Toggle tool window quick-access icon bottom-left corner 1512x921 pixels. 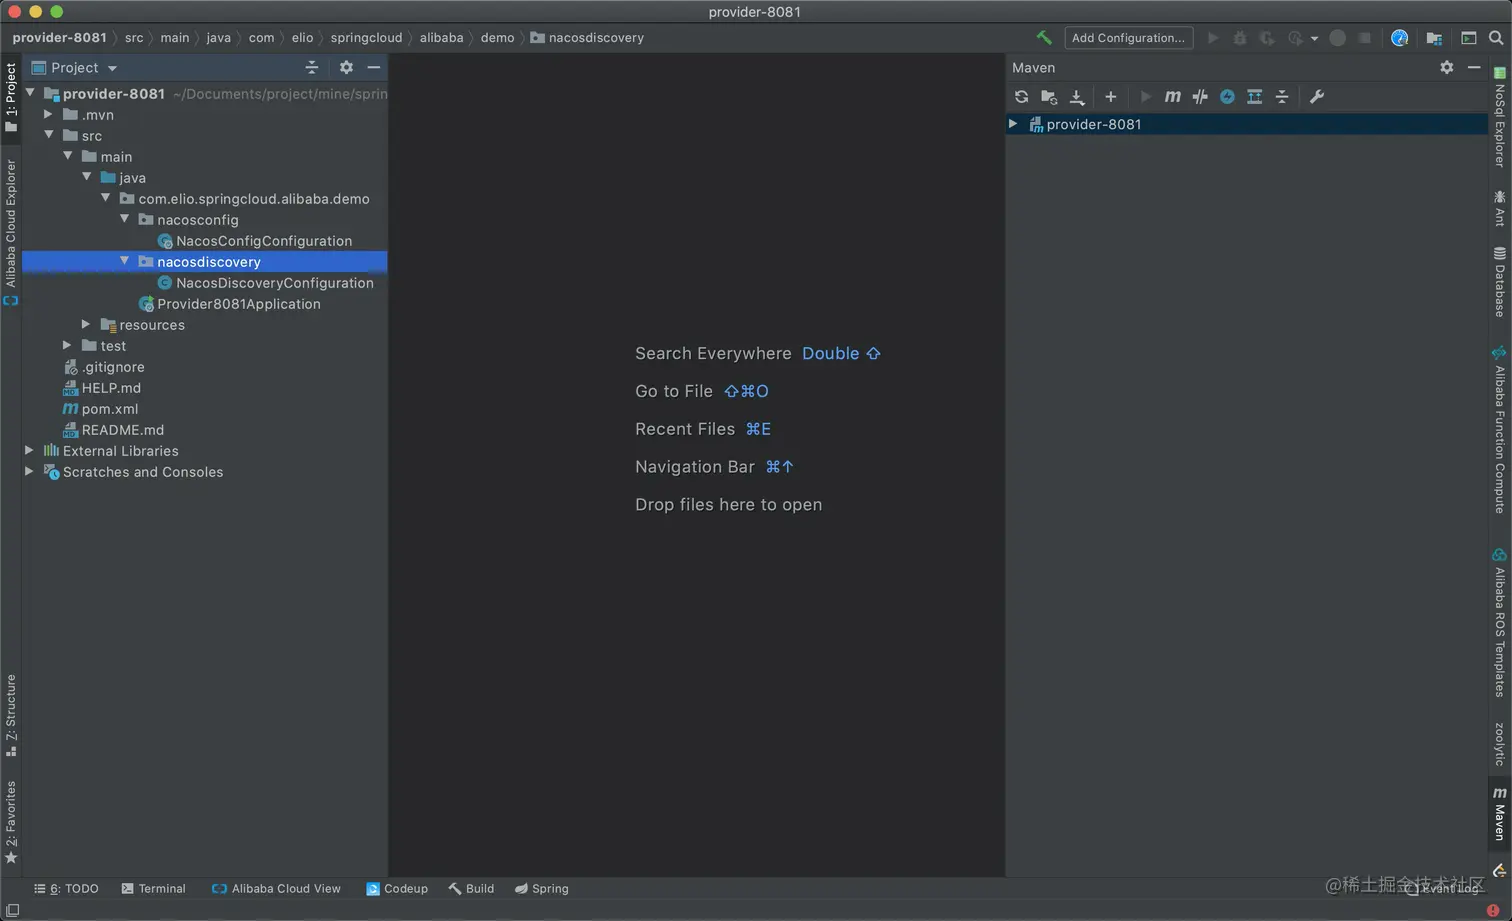[x=12, y=910]
